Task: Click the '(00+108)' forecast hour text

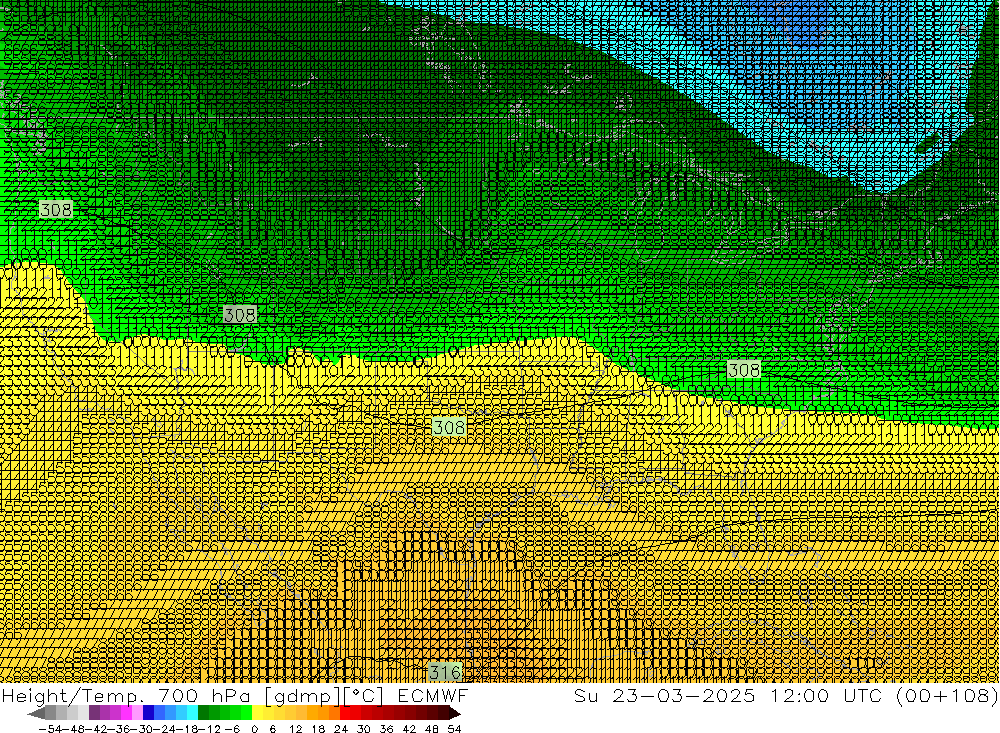Action: pyautogui.click(x=947, y=696)
